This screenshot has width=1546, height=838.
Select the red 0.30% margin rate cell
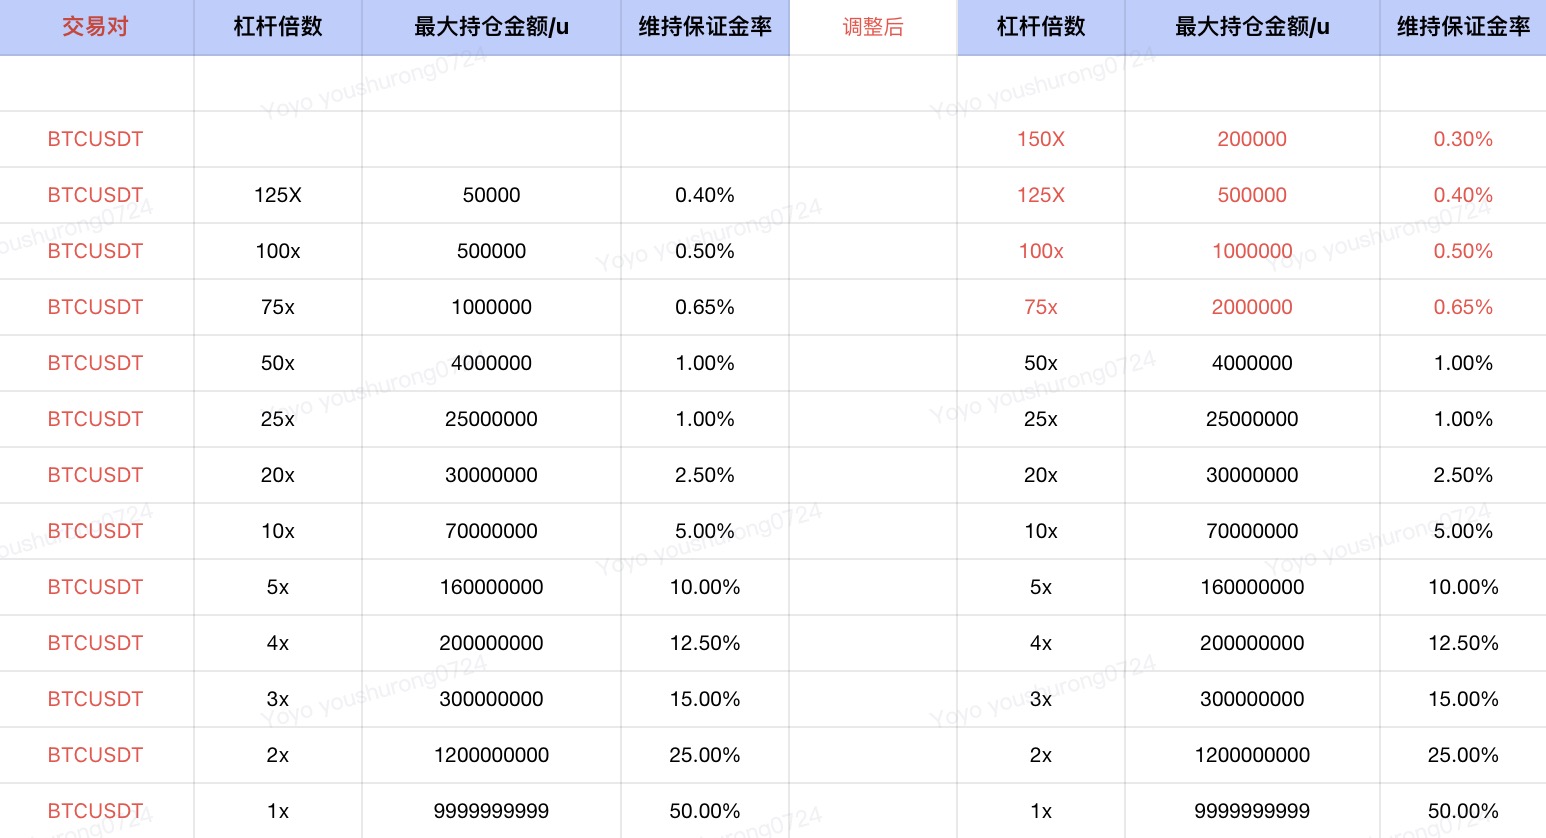pyautogui.click(x=1463, y=139)
